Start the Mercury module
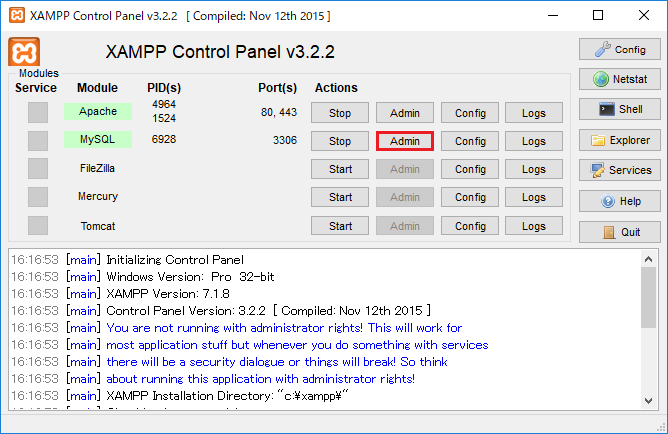The width and height of the screenshot is (668, 434). coord(340,197)
